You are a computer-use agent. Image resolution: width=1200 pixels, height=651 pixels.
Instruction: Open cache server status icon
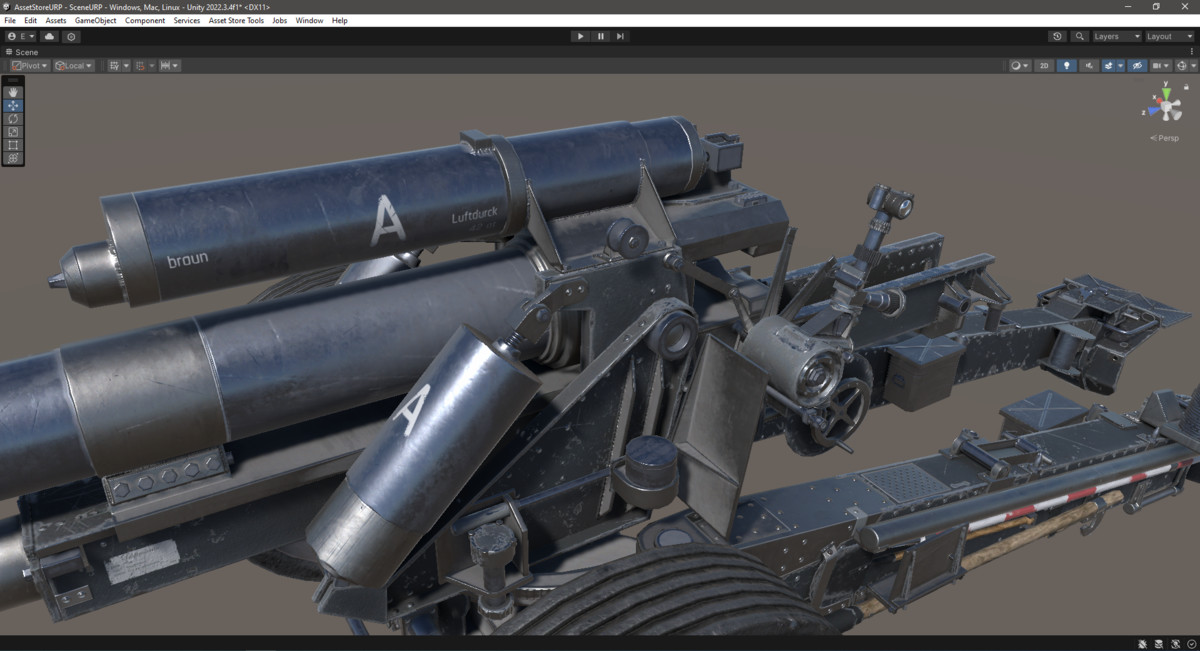[1160, 643]
